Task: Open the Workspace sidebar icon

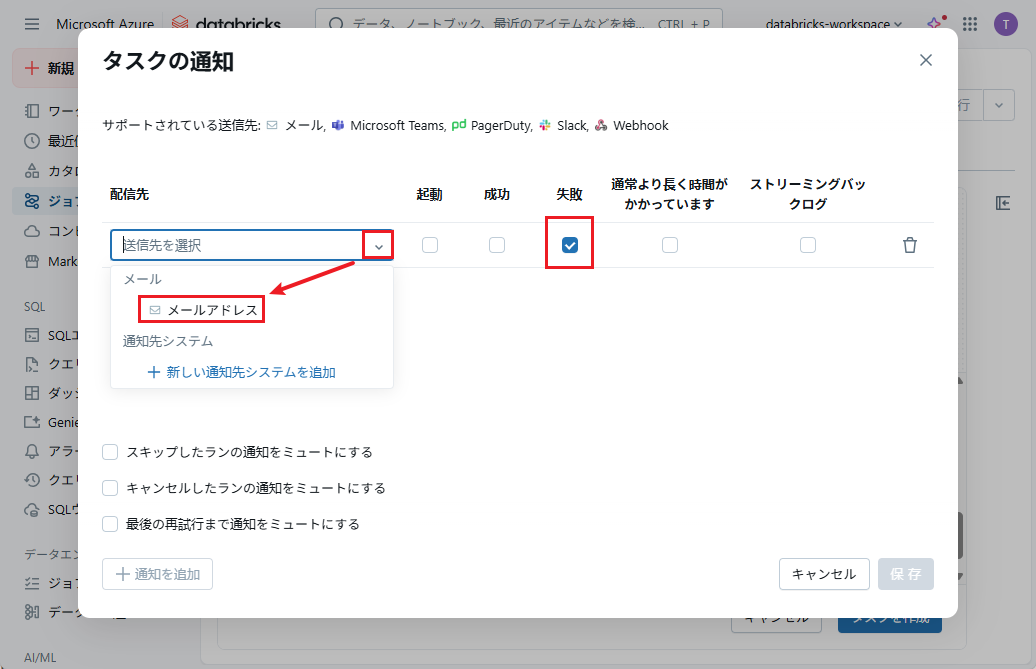Action: [x=32, y=111]
